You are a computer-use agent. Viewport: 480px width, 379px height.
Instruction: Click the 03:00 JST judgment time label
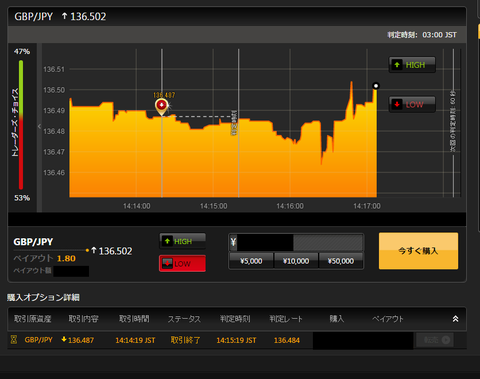tap(439, 35)
